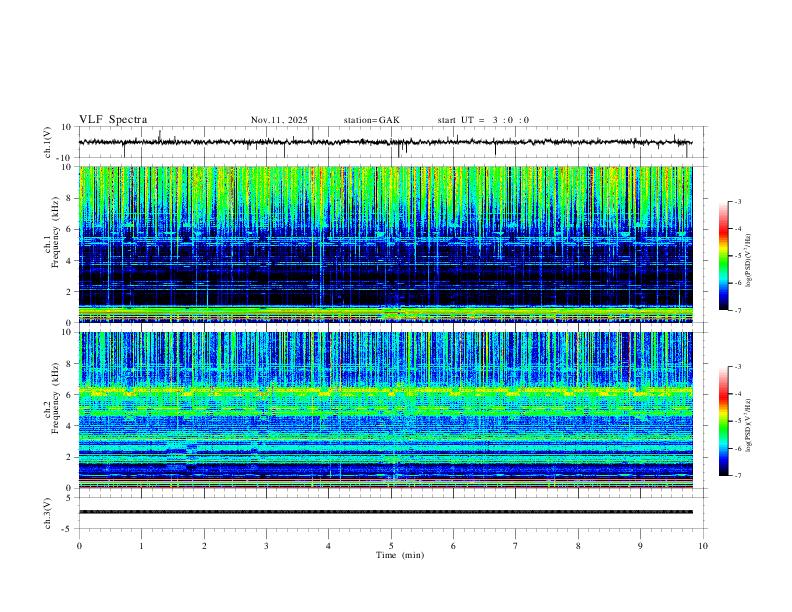Click the ch.1 black waveform trace

click(385, 142)
